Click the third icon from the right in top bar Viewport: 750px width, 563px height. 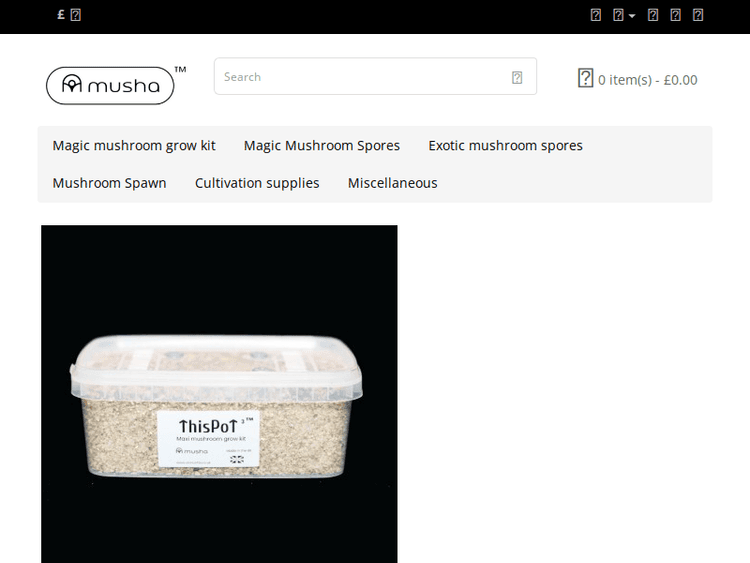coord(653,15)
